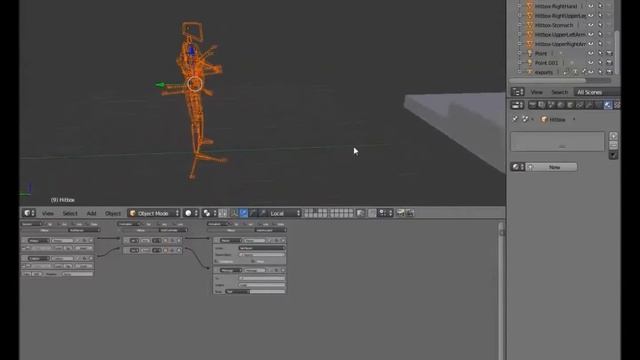The image size is (640, 360).
Task: Click the outliner vertical scrollbar
Action: [617, 52]
